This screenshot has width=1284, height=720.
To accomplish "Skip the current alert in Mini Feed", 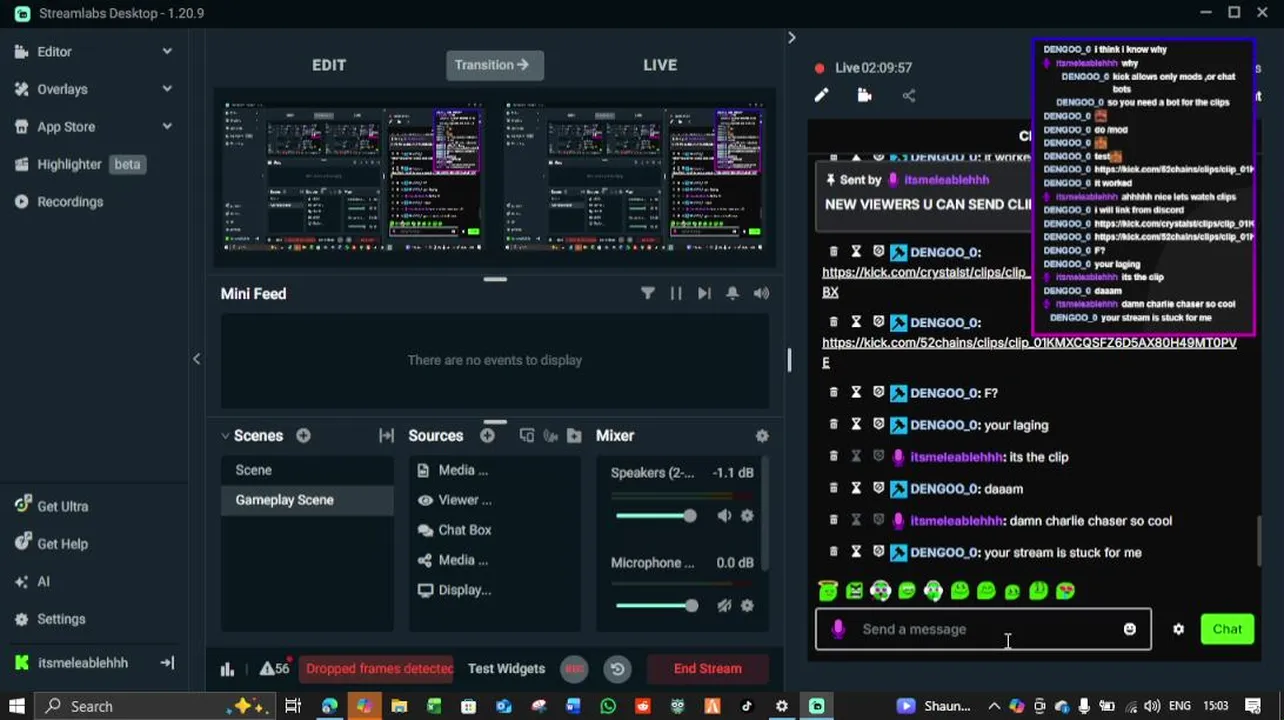I will coord(704,293).
